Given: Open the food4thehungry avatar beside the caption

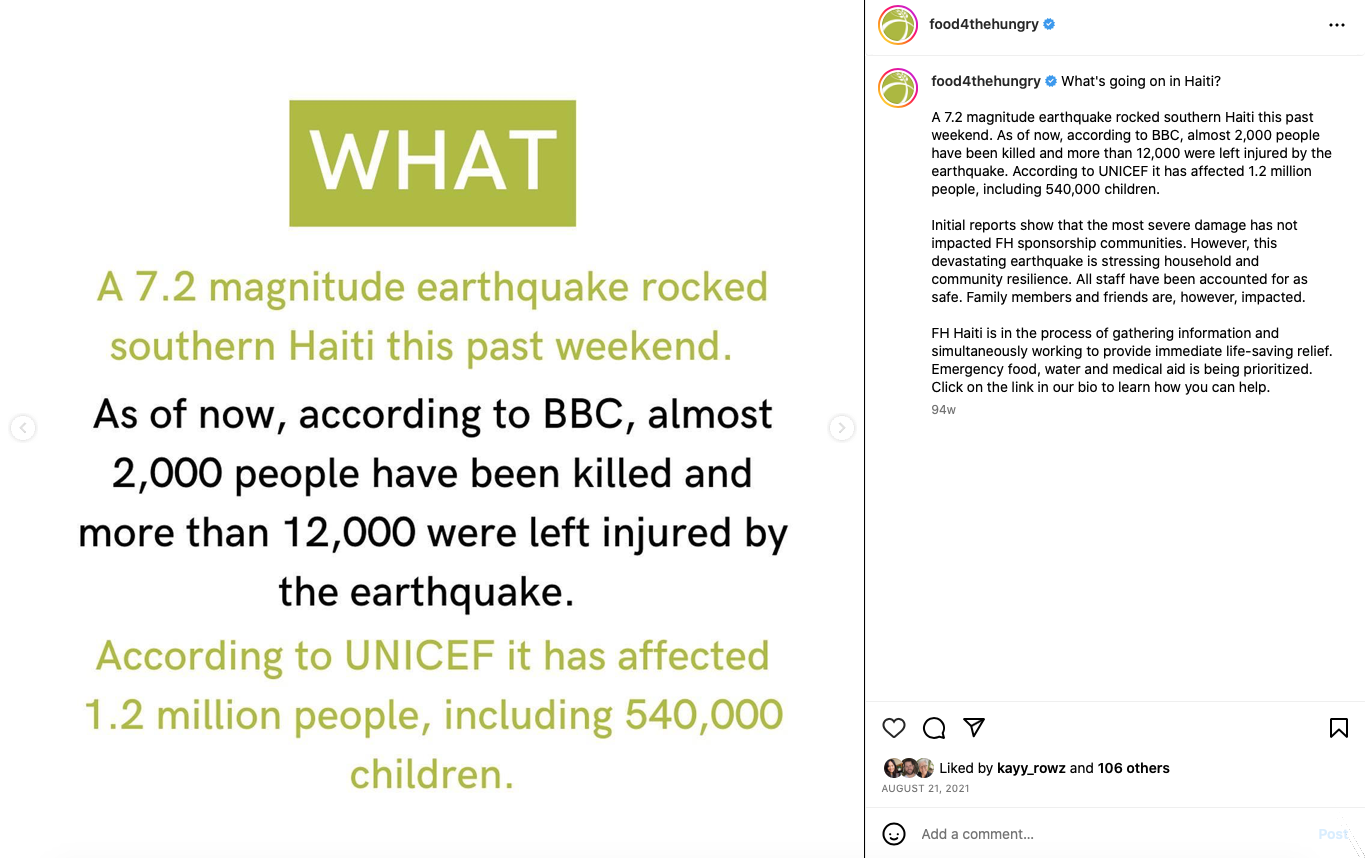Looking at the screenshot, I should point(898,88).
